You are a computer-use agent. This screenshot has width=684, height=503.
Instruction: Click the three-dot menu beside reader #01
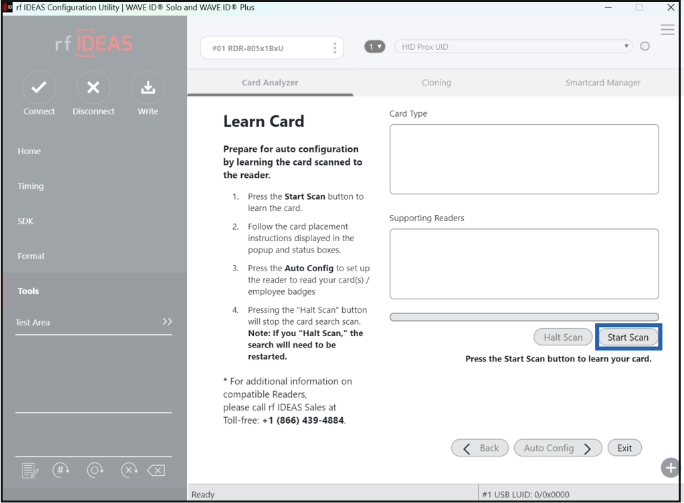tap(335, 48)
